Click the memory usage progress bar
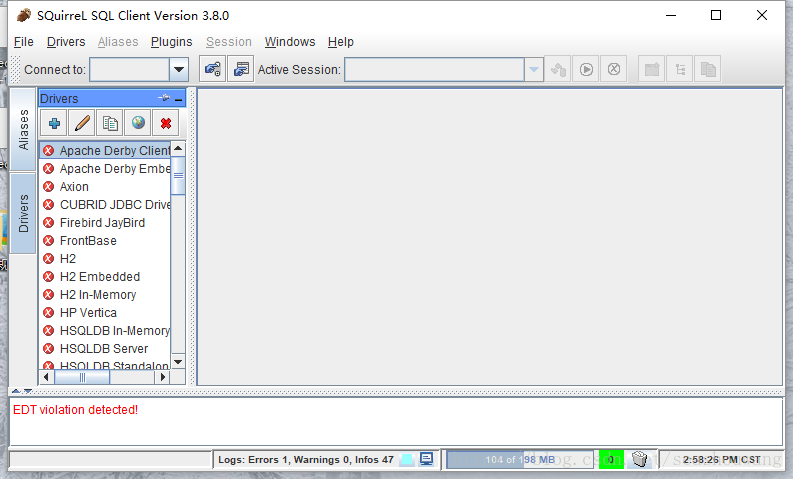793x479 pixels. pos(520,459)
